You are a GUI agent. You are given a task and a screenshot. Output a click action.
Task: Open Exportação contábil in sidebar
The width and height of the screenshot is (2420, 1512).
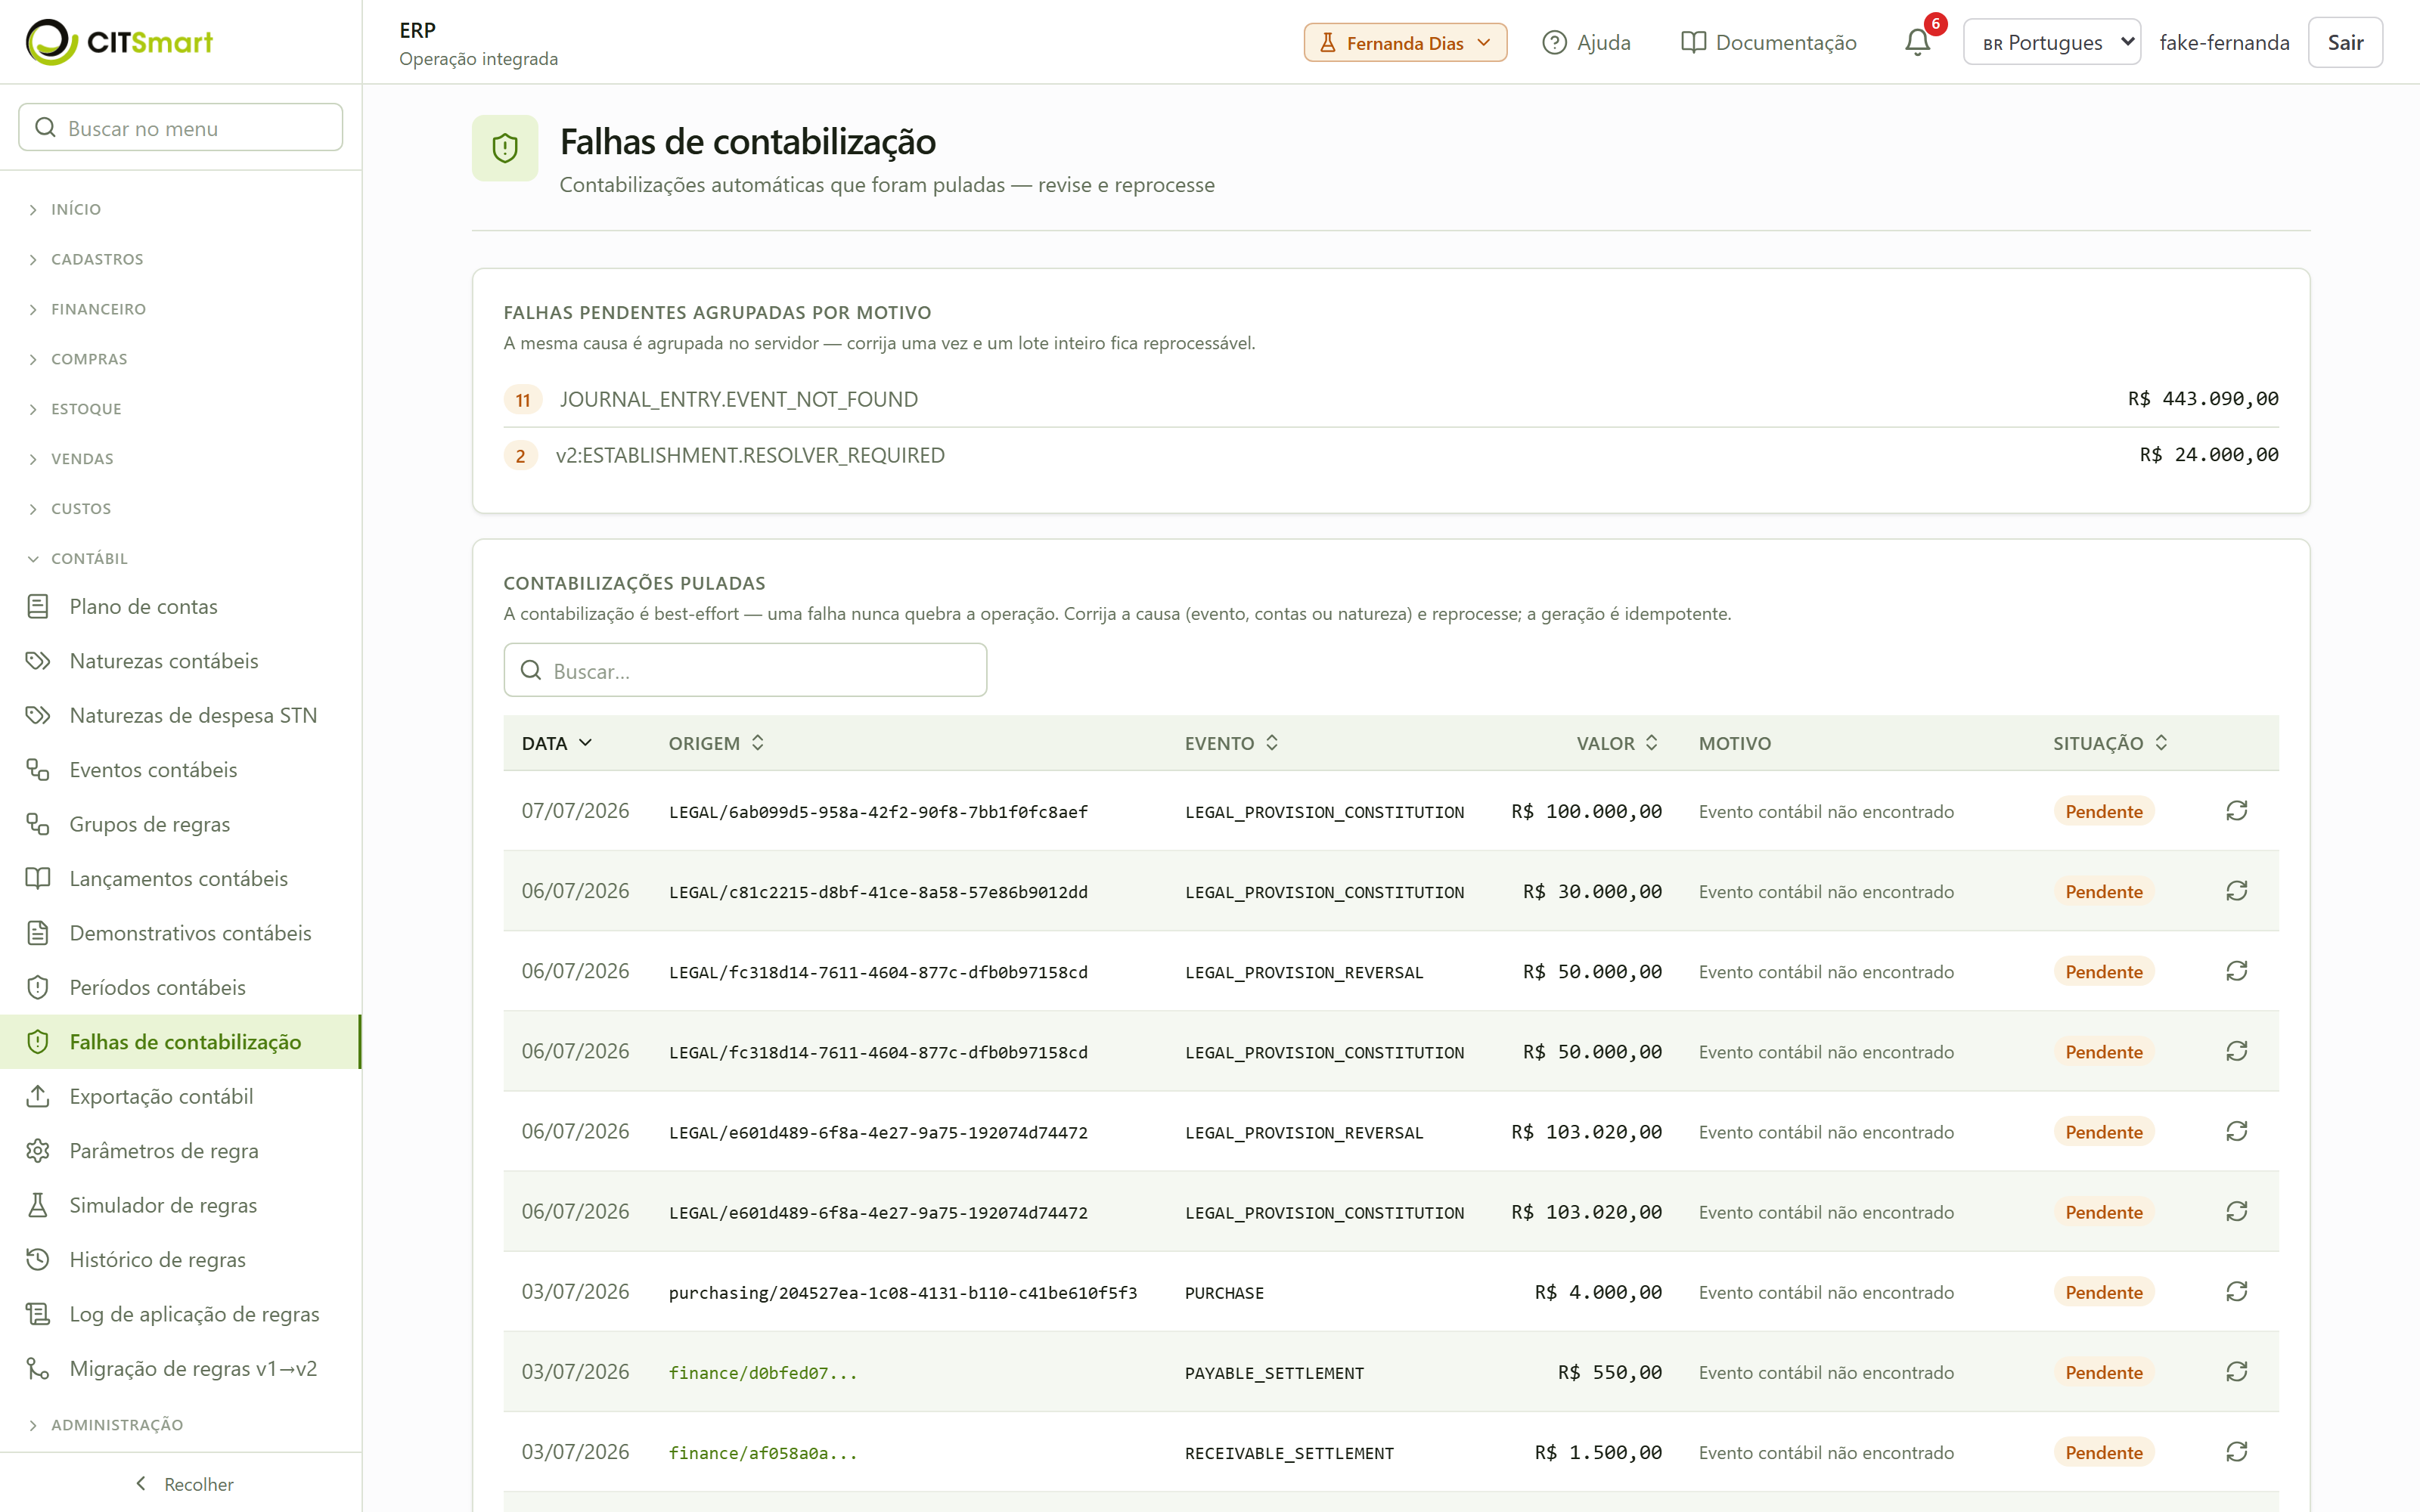point(180,1096)
